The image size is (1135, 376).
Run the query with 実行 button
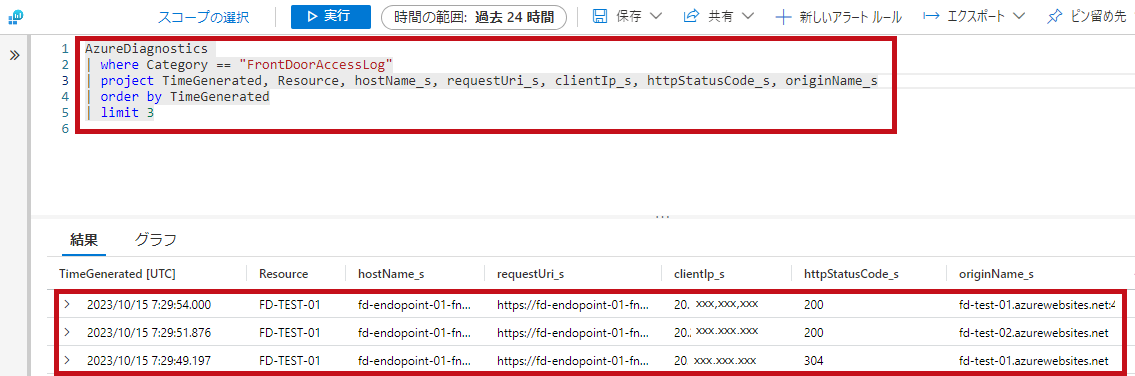[331, 17]
